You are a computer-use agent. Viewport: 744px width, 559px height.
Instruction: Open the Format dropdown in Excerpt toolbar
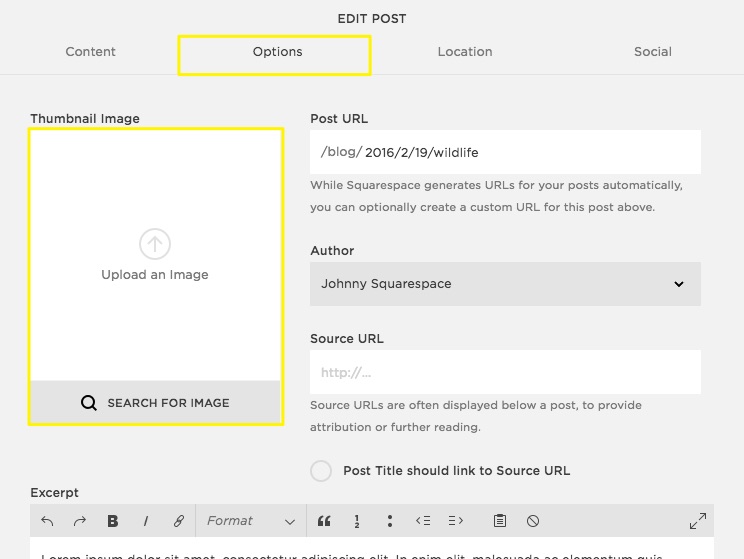(250, 521)
